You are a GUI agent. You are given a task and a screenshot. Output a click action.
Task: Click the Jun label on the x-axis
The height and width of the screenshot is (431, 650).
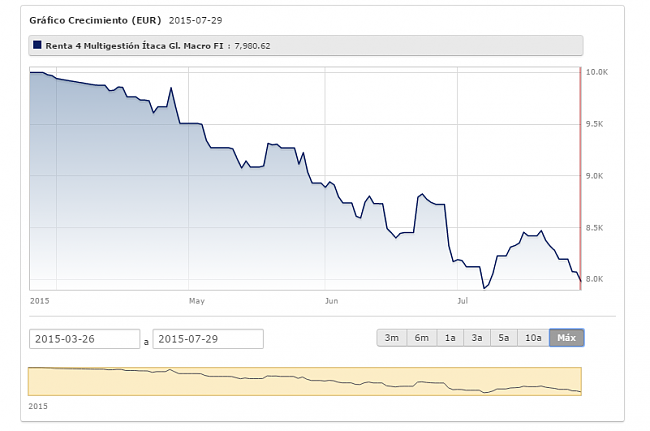(x=332, y=300)
